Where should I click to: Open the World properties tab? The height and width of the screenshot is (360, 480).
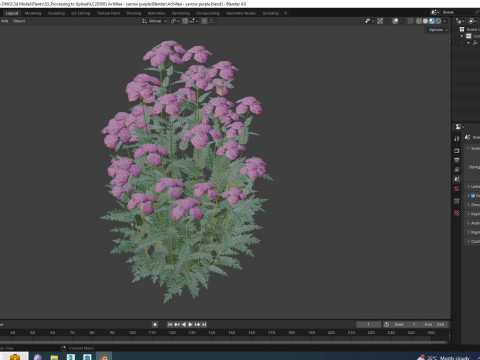tap(457, 189)
